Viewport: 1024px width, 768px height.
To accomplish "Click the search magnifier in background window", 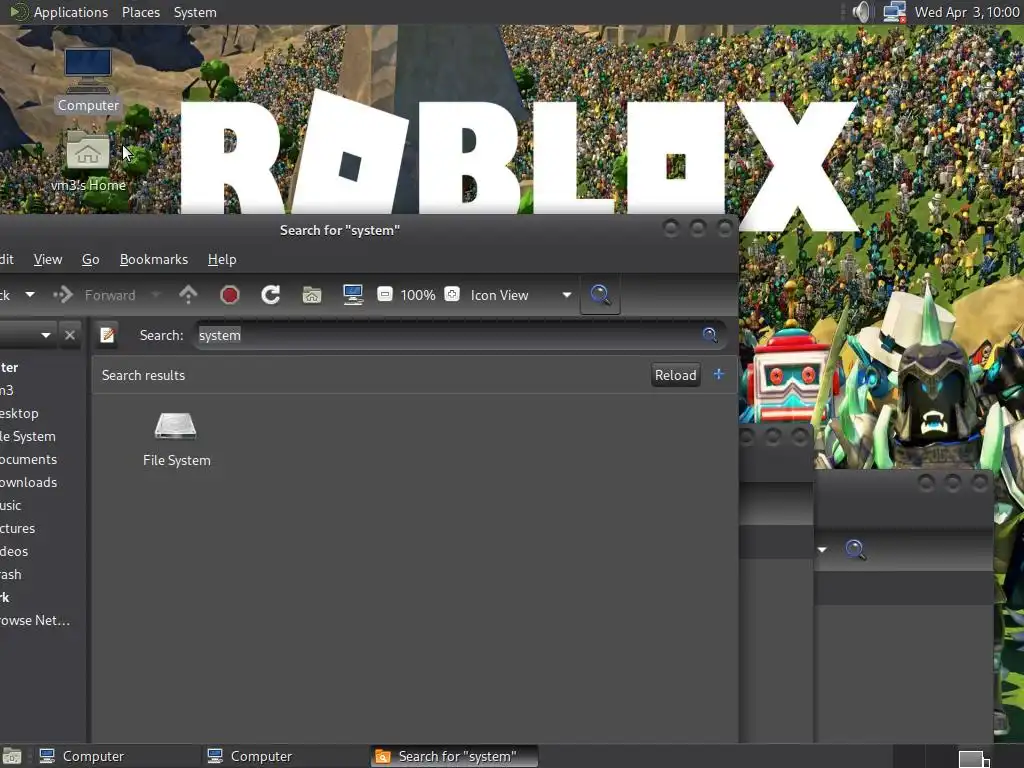I will pyautogui.click(x=856, y=549).
